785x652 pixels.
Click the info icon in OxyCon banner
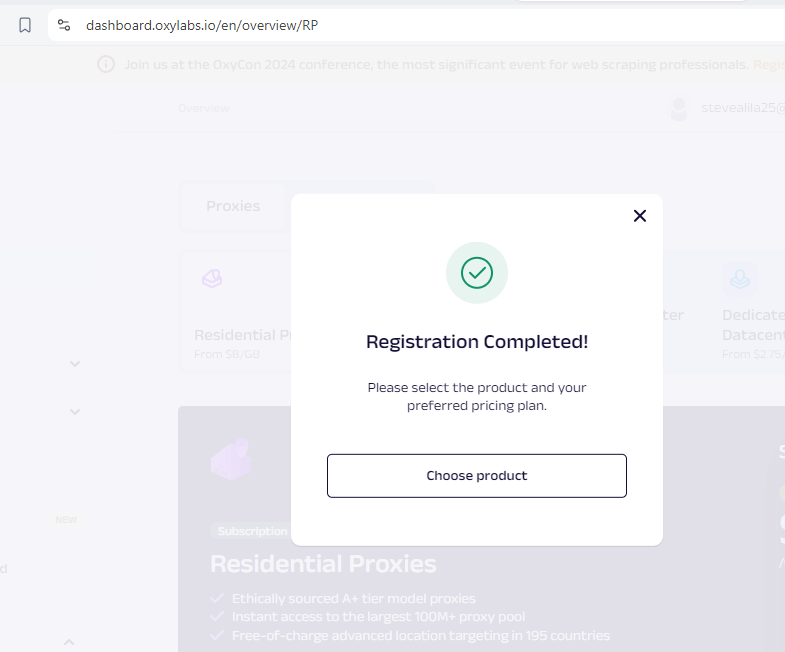tap(106, 64)
